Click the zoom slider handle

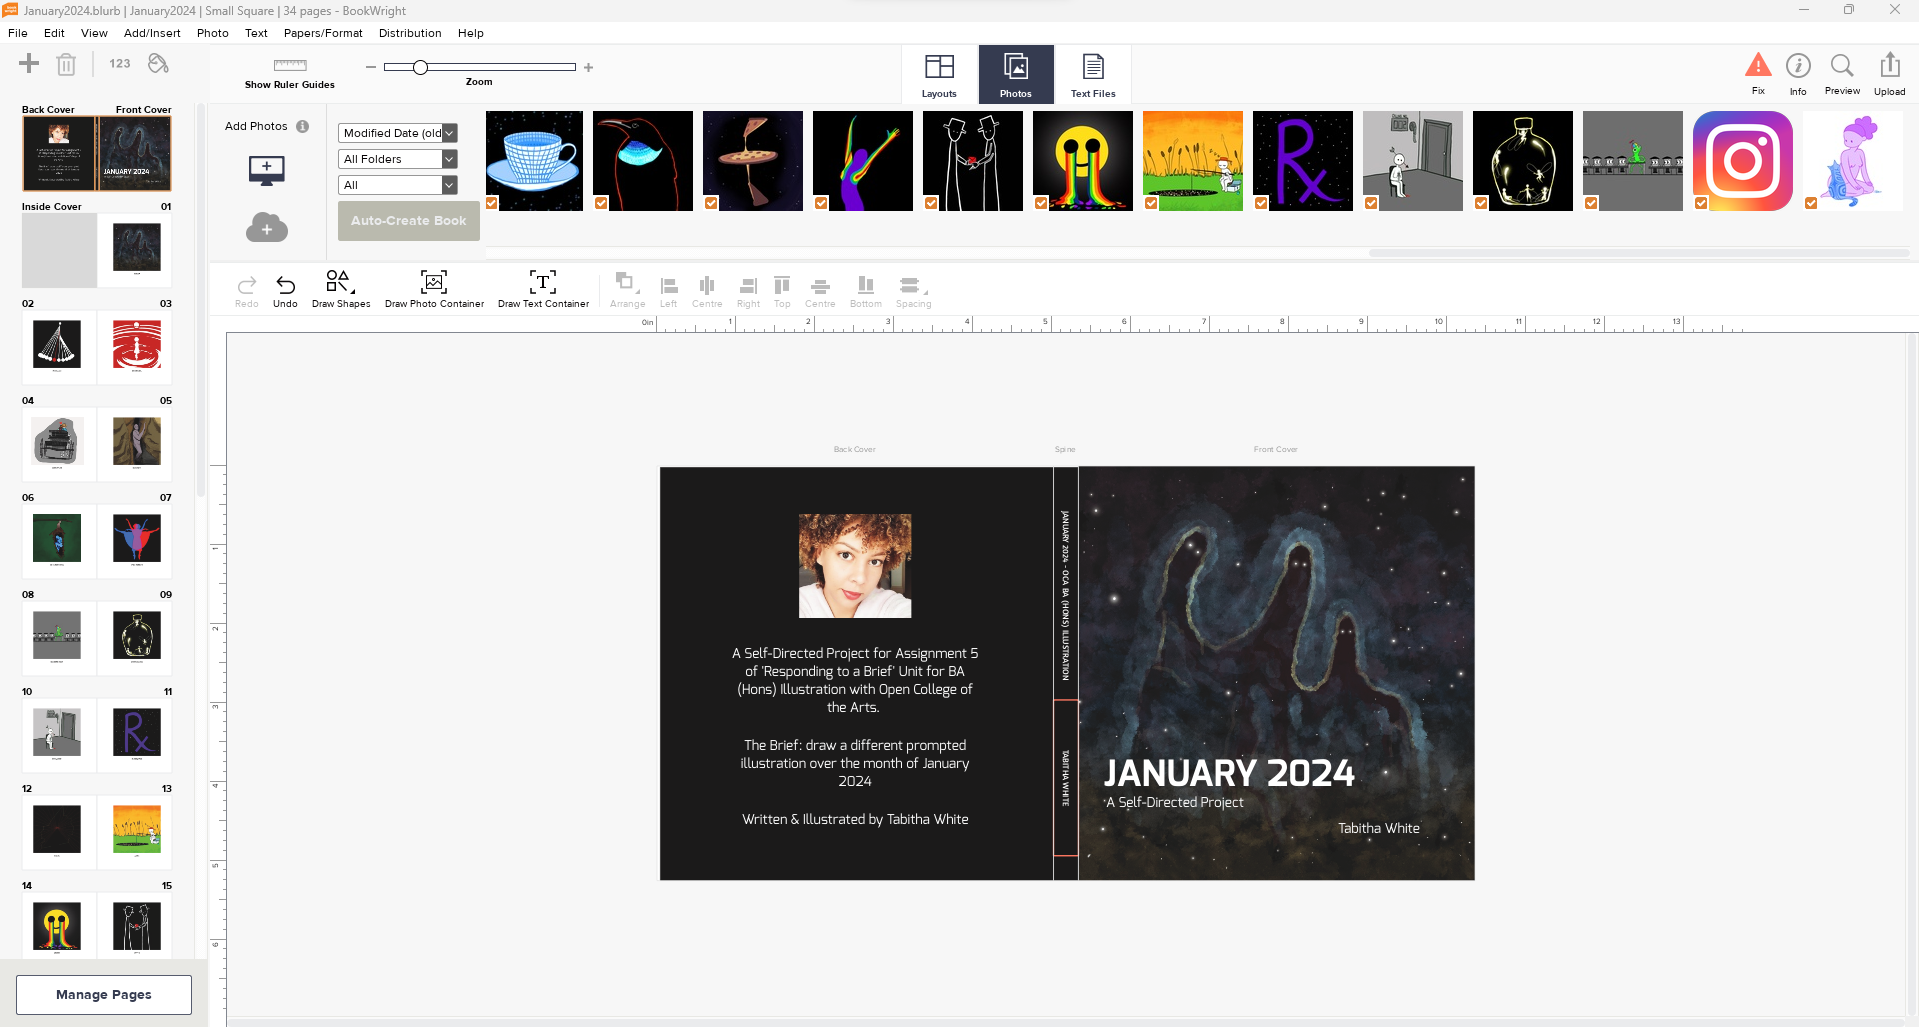pos(421,67)
